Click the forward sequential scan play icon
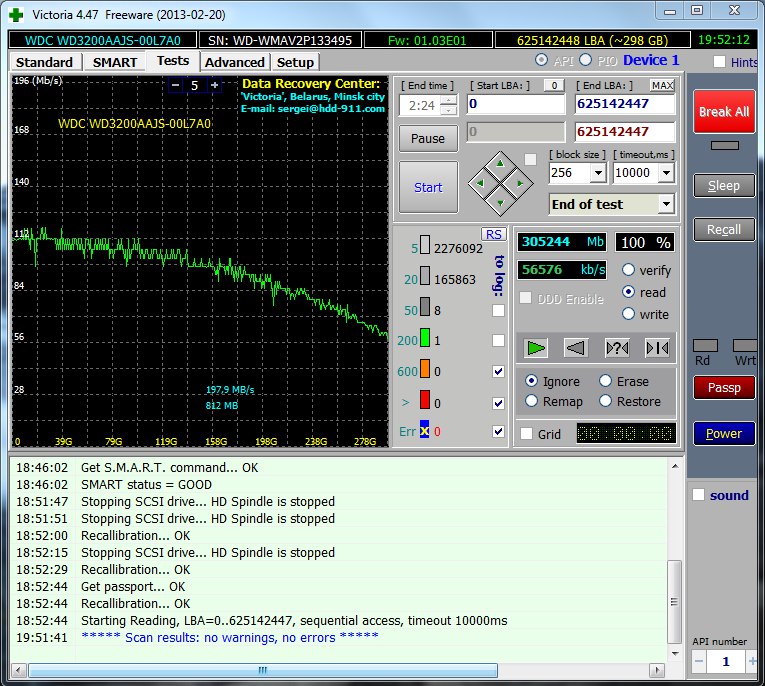 pos(537,347)
